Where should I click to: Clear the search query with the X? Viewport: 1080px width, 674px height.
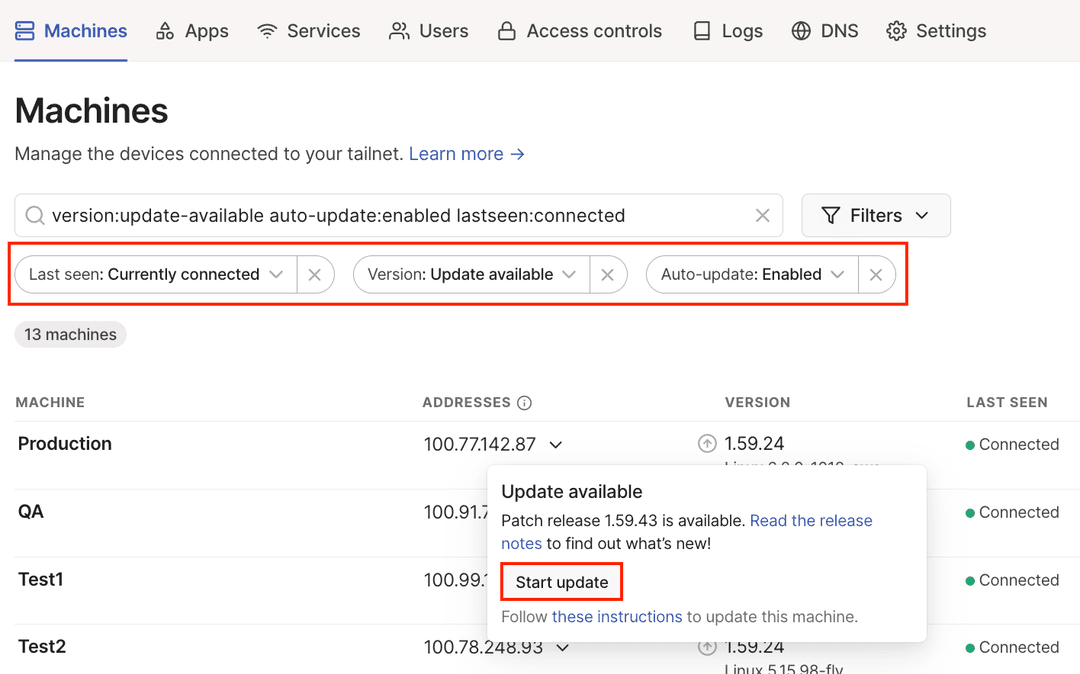(x=762, y=215)
